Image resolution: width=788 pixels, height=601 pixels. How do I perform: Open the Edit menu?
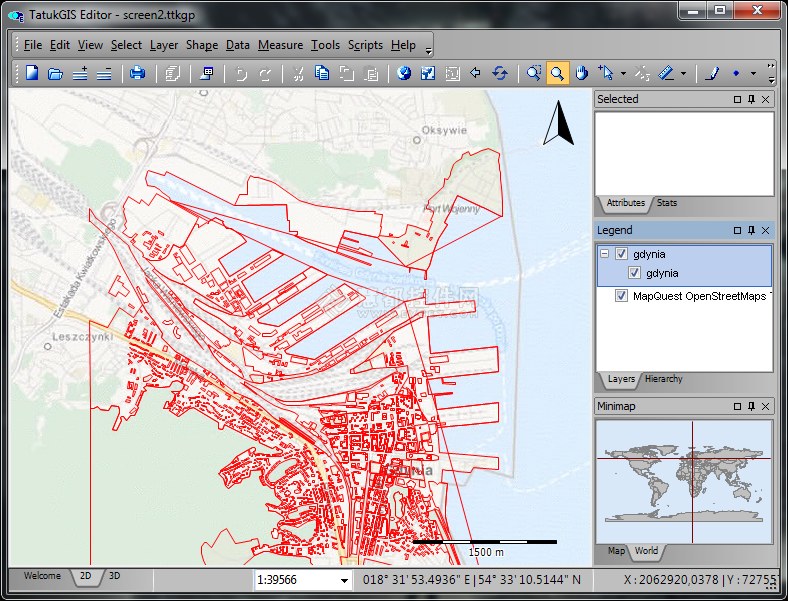(x=59, y=45)
